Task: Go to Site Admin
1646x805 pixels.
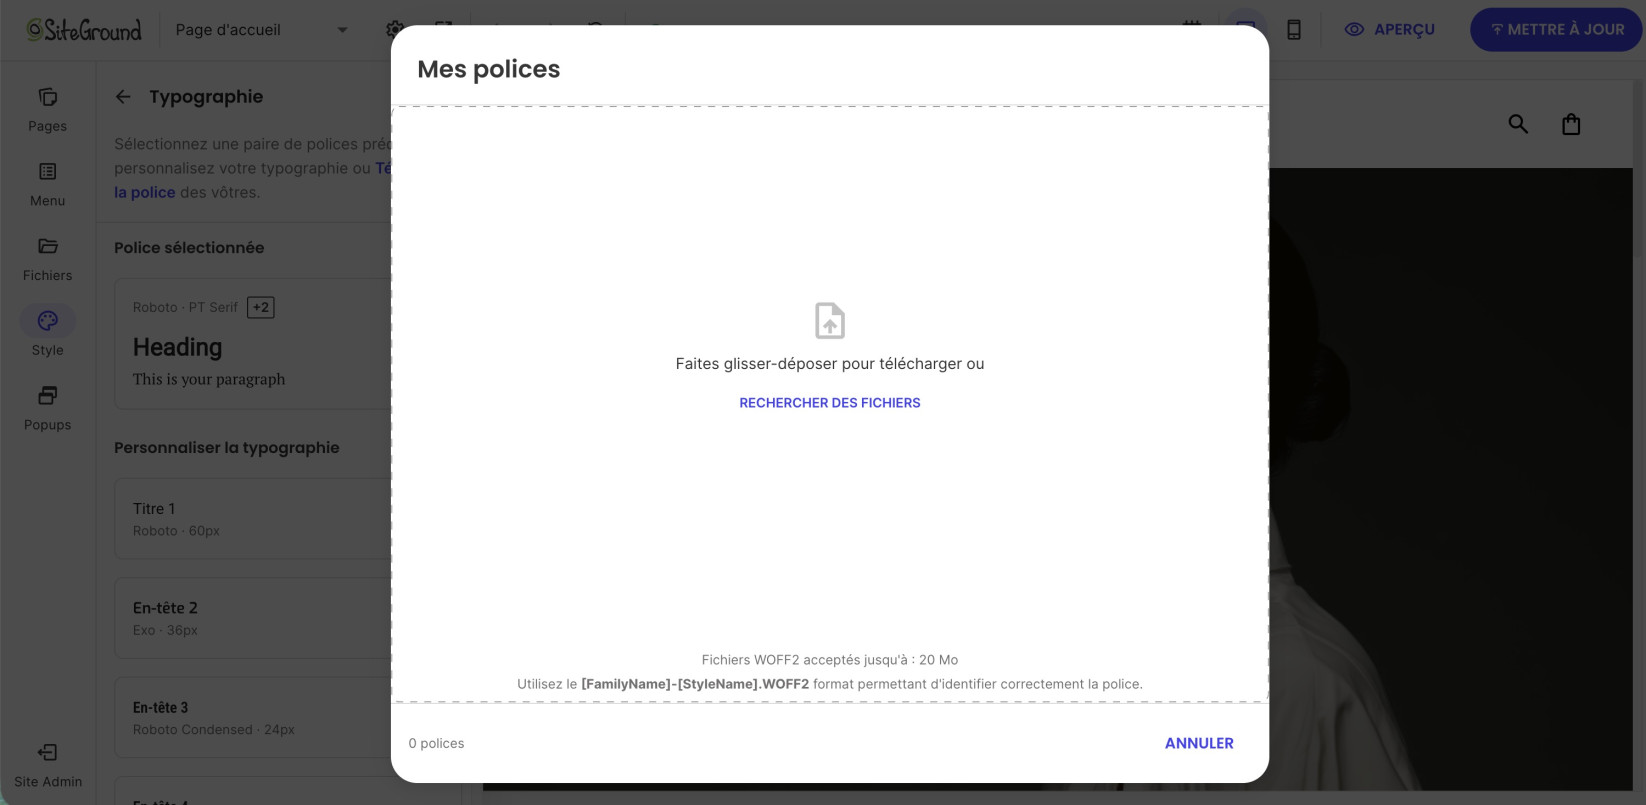Action: pyautogui.click(x=48, y=766)
